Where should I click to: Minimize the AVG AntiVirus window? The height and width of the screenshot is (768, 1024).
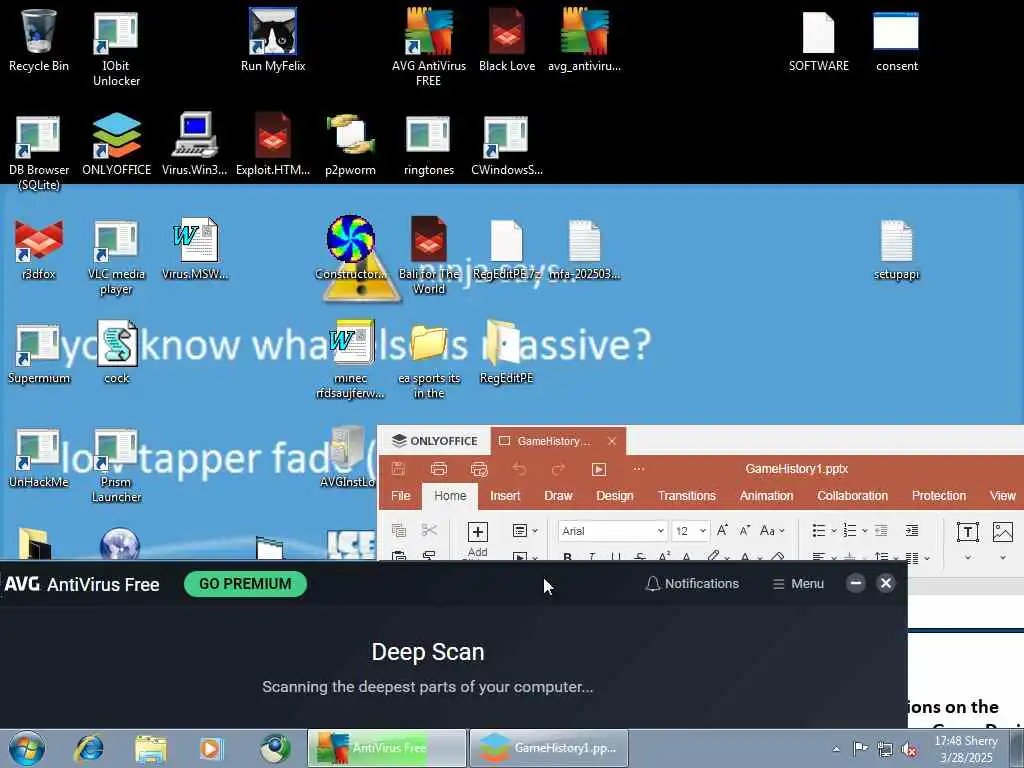click(x=856, y=583)
